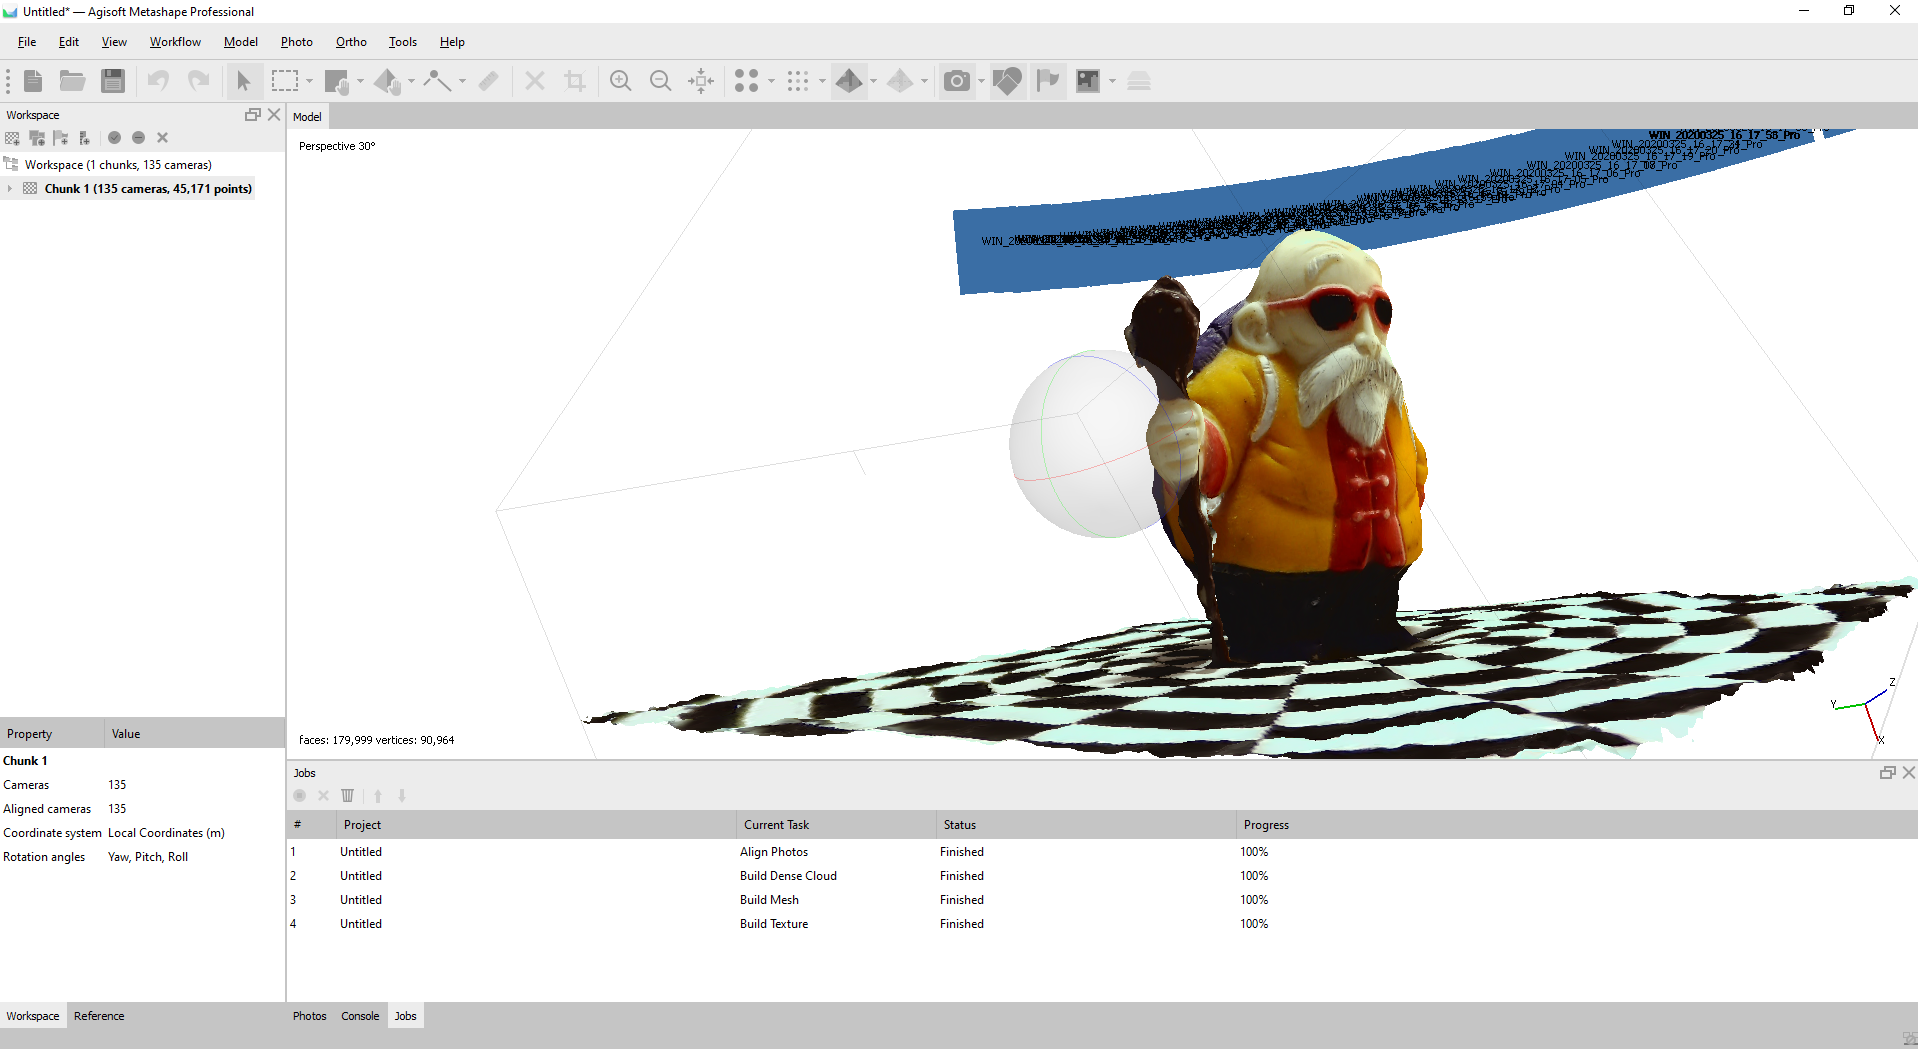
Task: Pick the Draw Polyline tool
Action: tap(438, 81)
